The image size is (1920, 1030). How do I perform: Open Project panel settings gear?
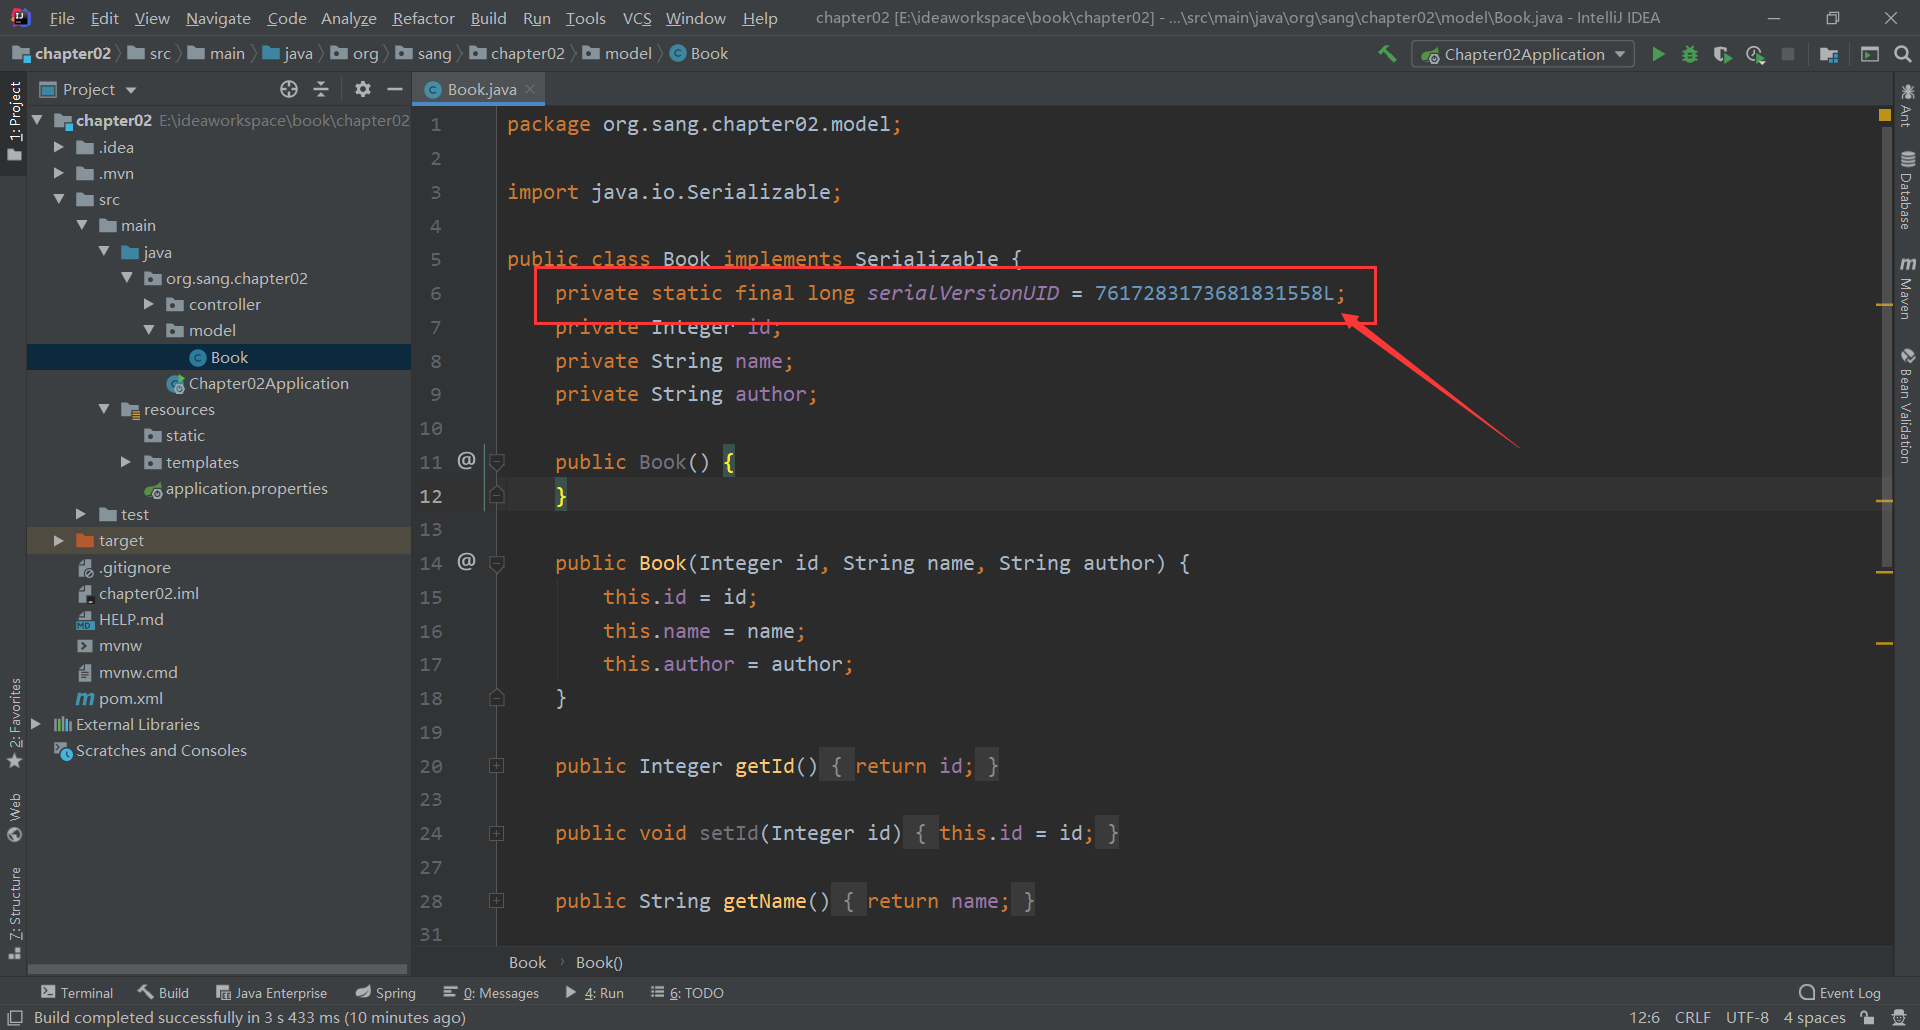[x=363, y=89]
